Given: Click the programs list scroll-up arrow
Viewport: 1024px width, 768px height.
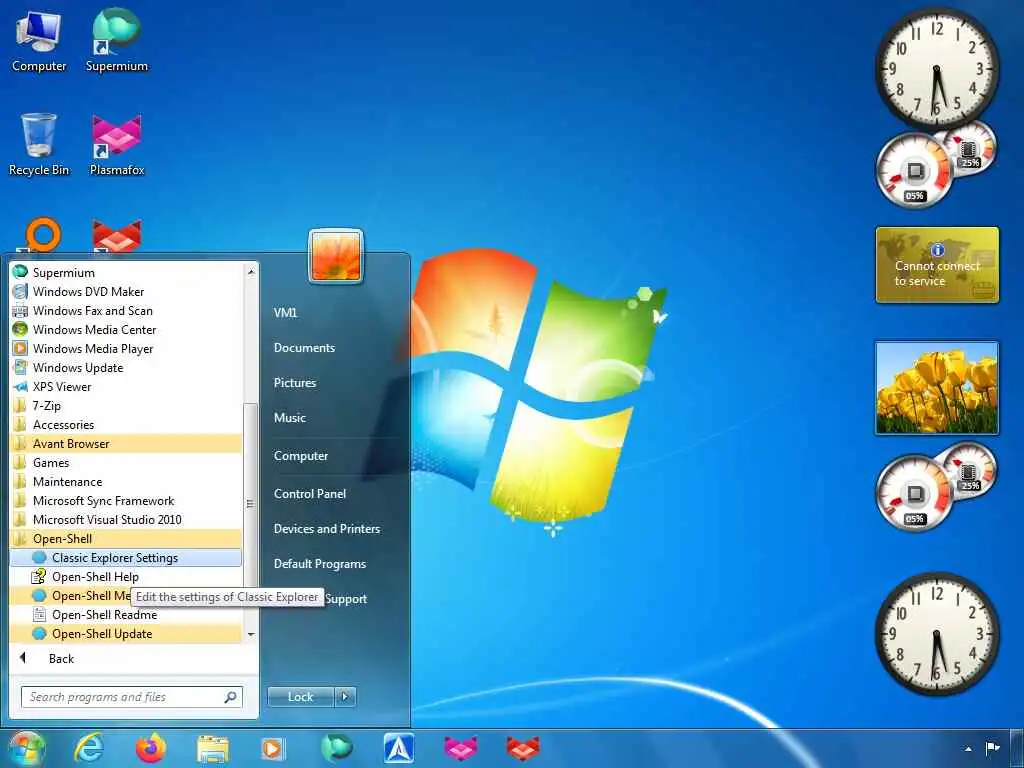Looking at the screenshot, I should point(251,271).
